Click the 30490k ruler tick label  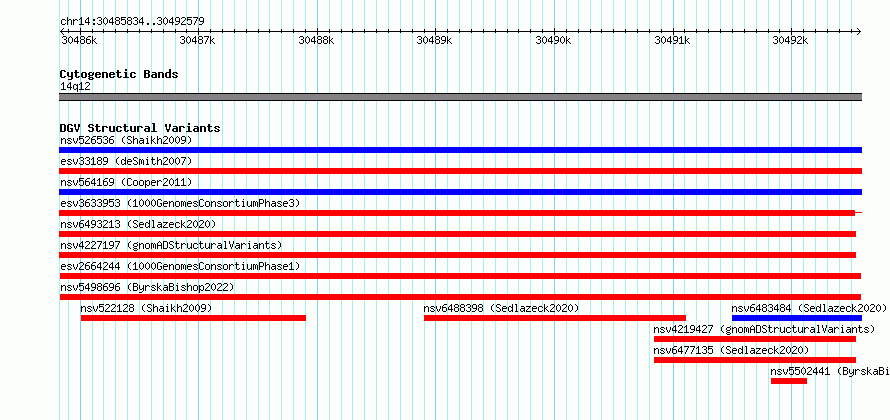pyautogui.click(x=553, y=40)
